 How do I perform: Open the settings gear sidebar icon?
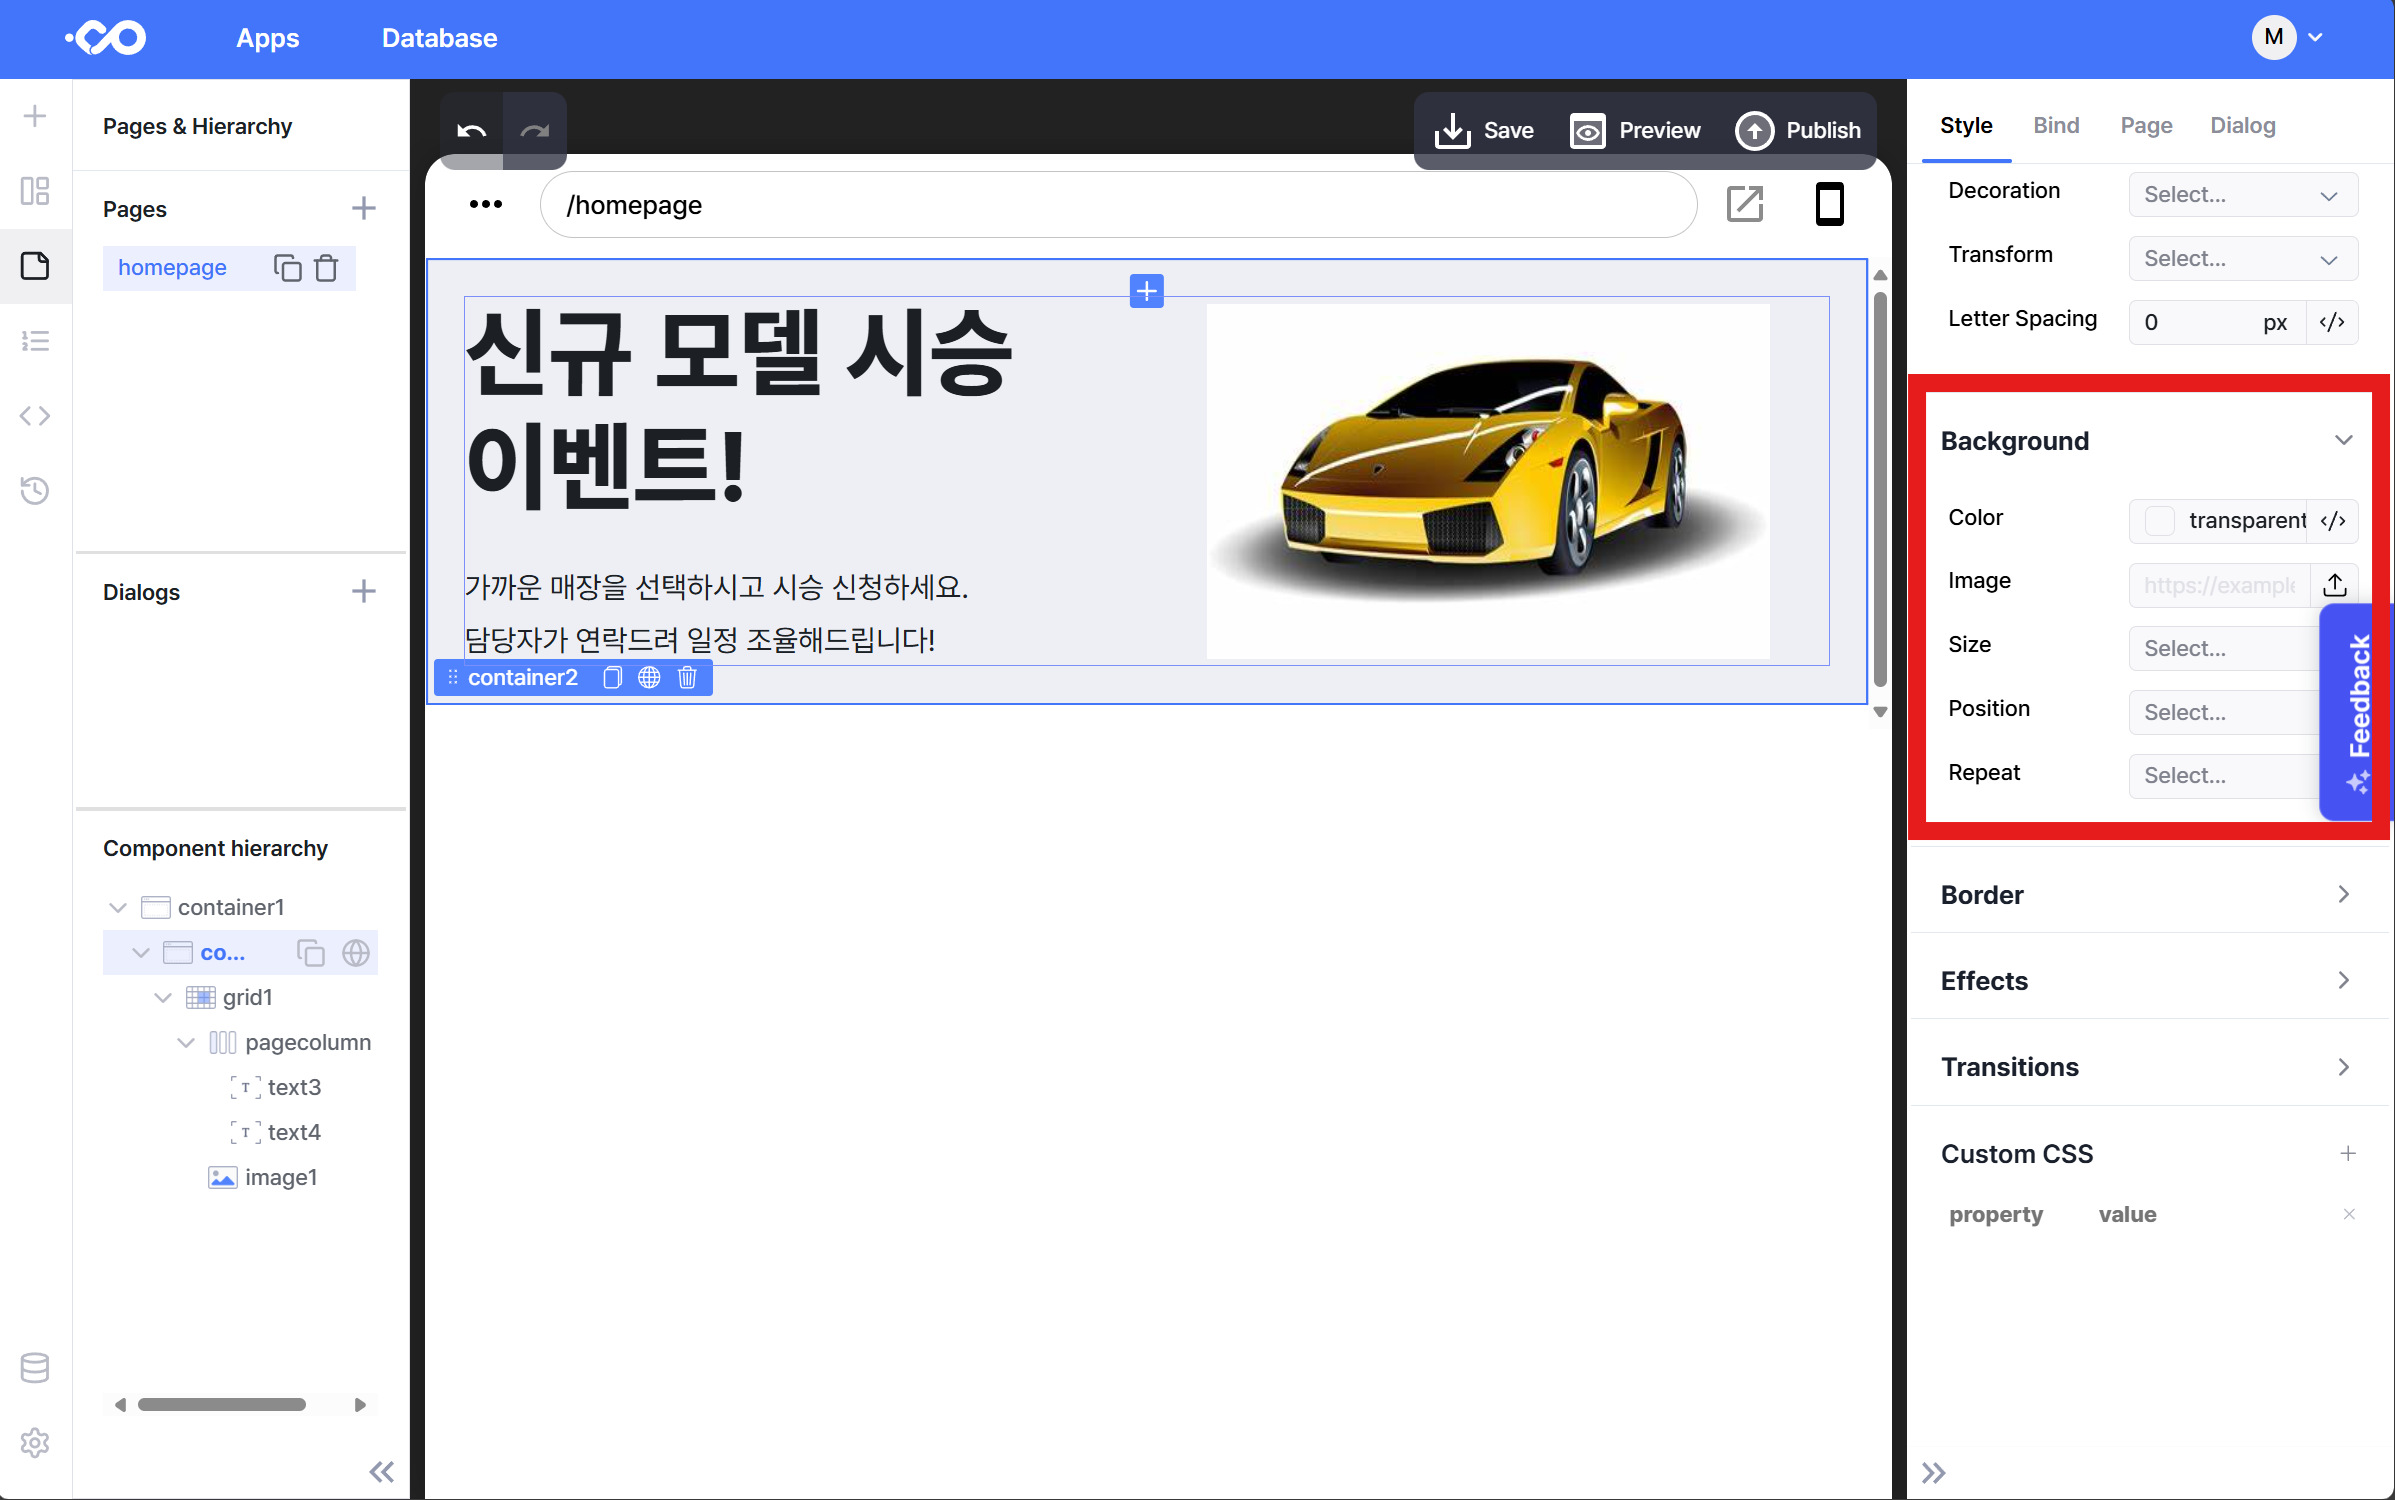coord(35,1443)
